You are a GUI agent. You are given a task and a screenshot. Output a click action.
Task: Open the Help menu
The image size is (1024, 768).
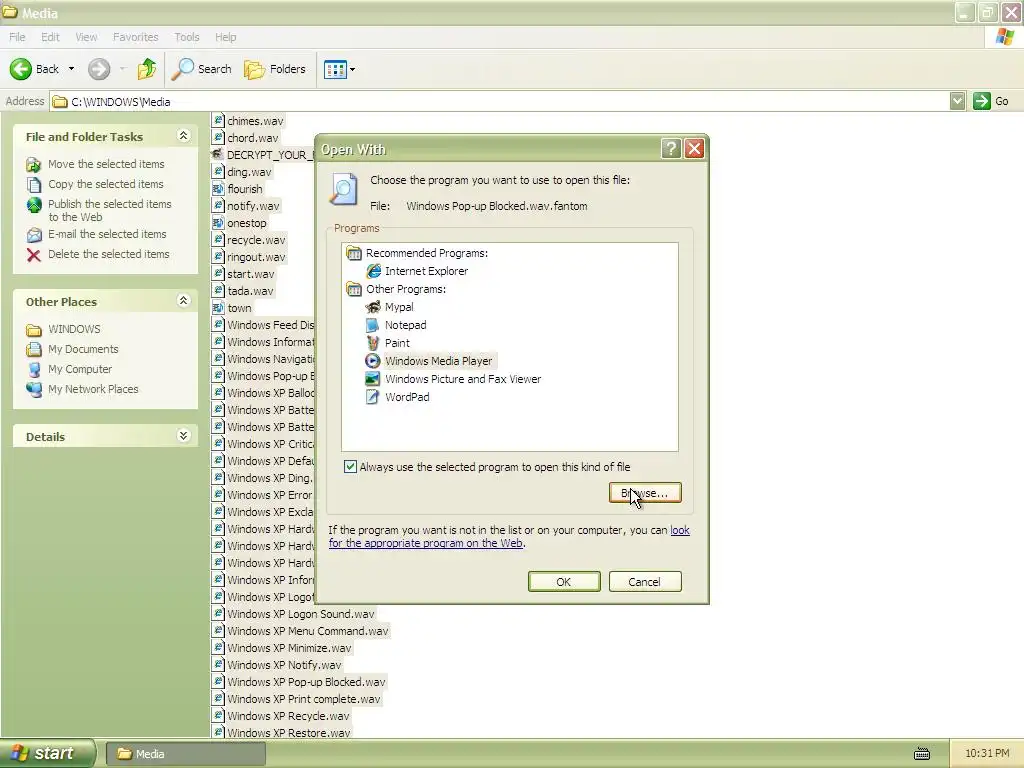[x=226, y=37]
